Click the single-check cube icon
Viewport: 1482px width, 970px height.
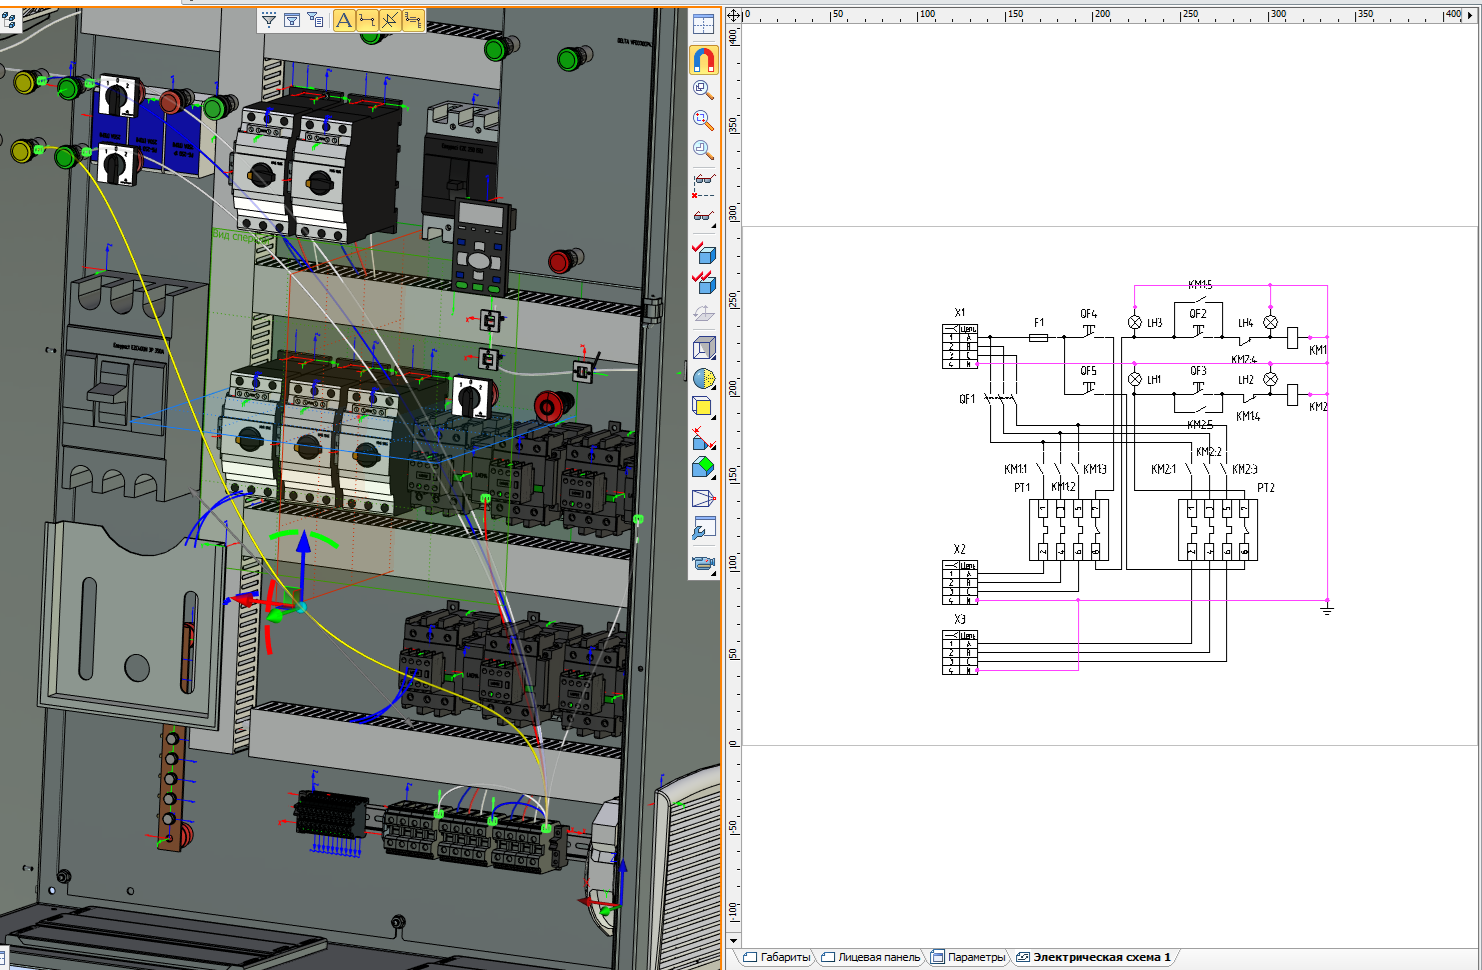click(704, 252)
